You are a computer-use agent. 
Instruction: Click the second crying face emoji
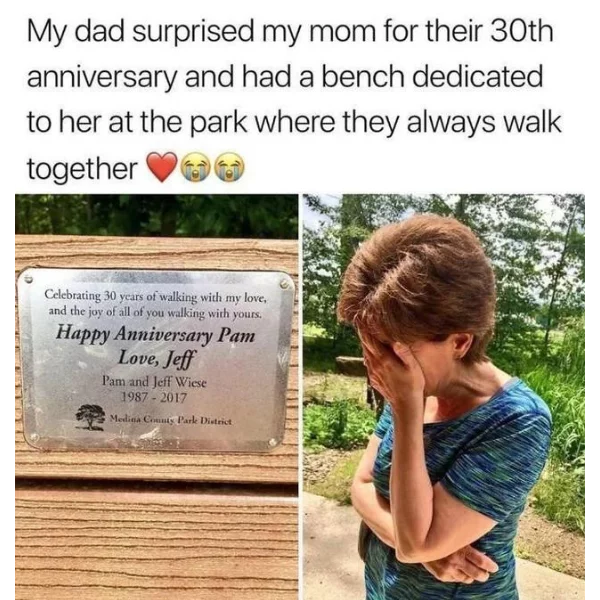(x=230, y=167)
